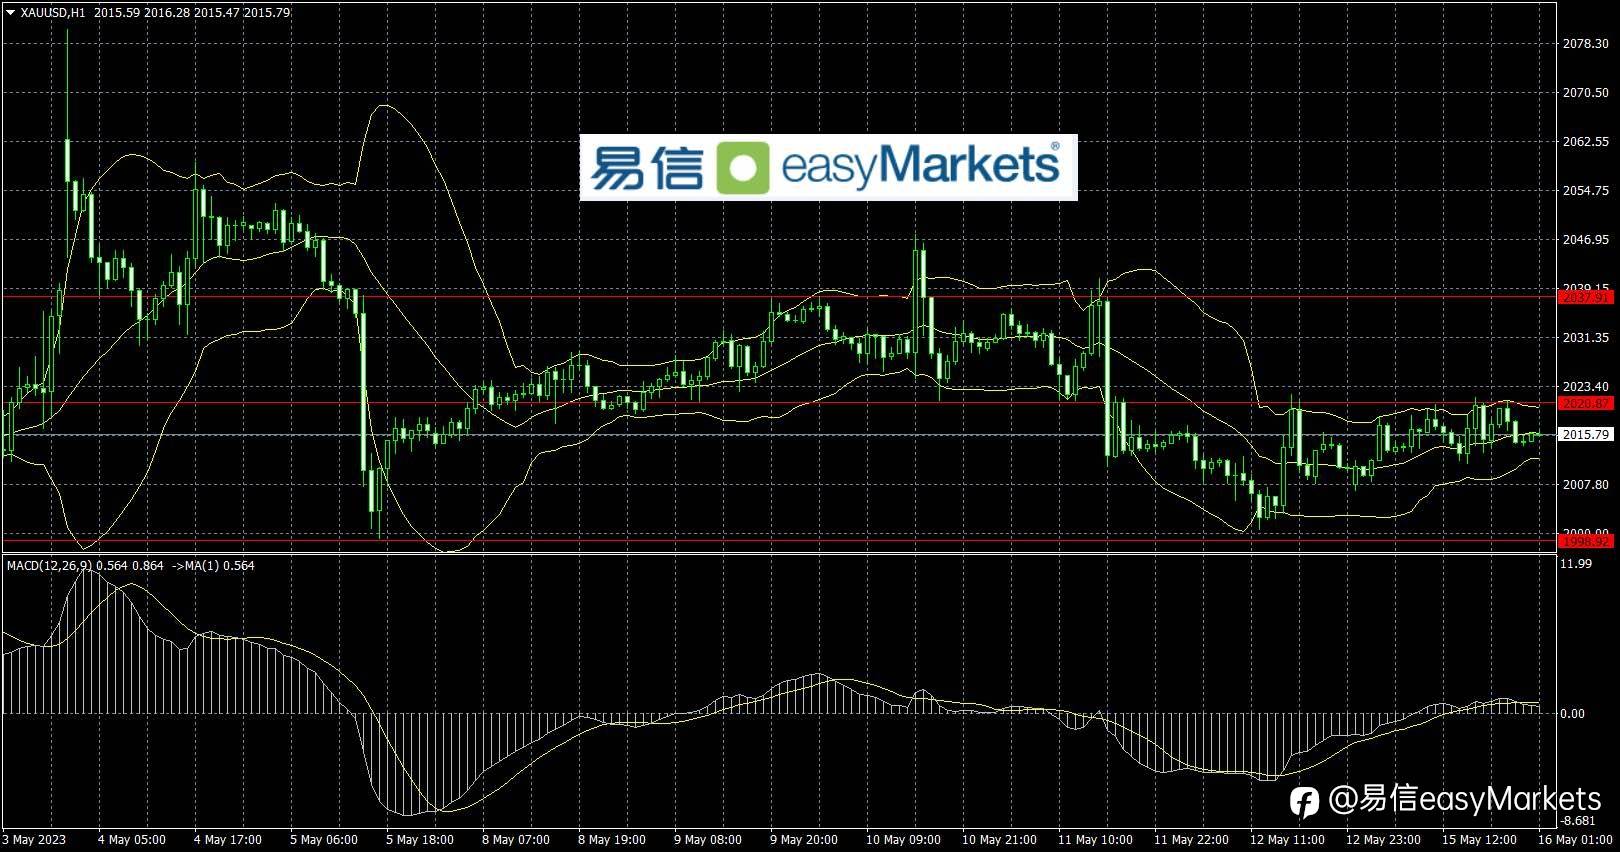Click the 10 May 21:00 time label
Viewport: 1620px width, 852px height.
[x=999, y=840]
